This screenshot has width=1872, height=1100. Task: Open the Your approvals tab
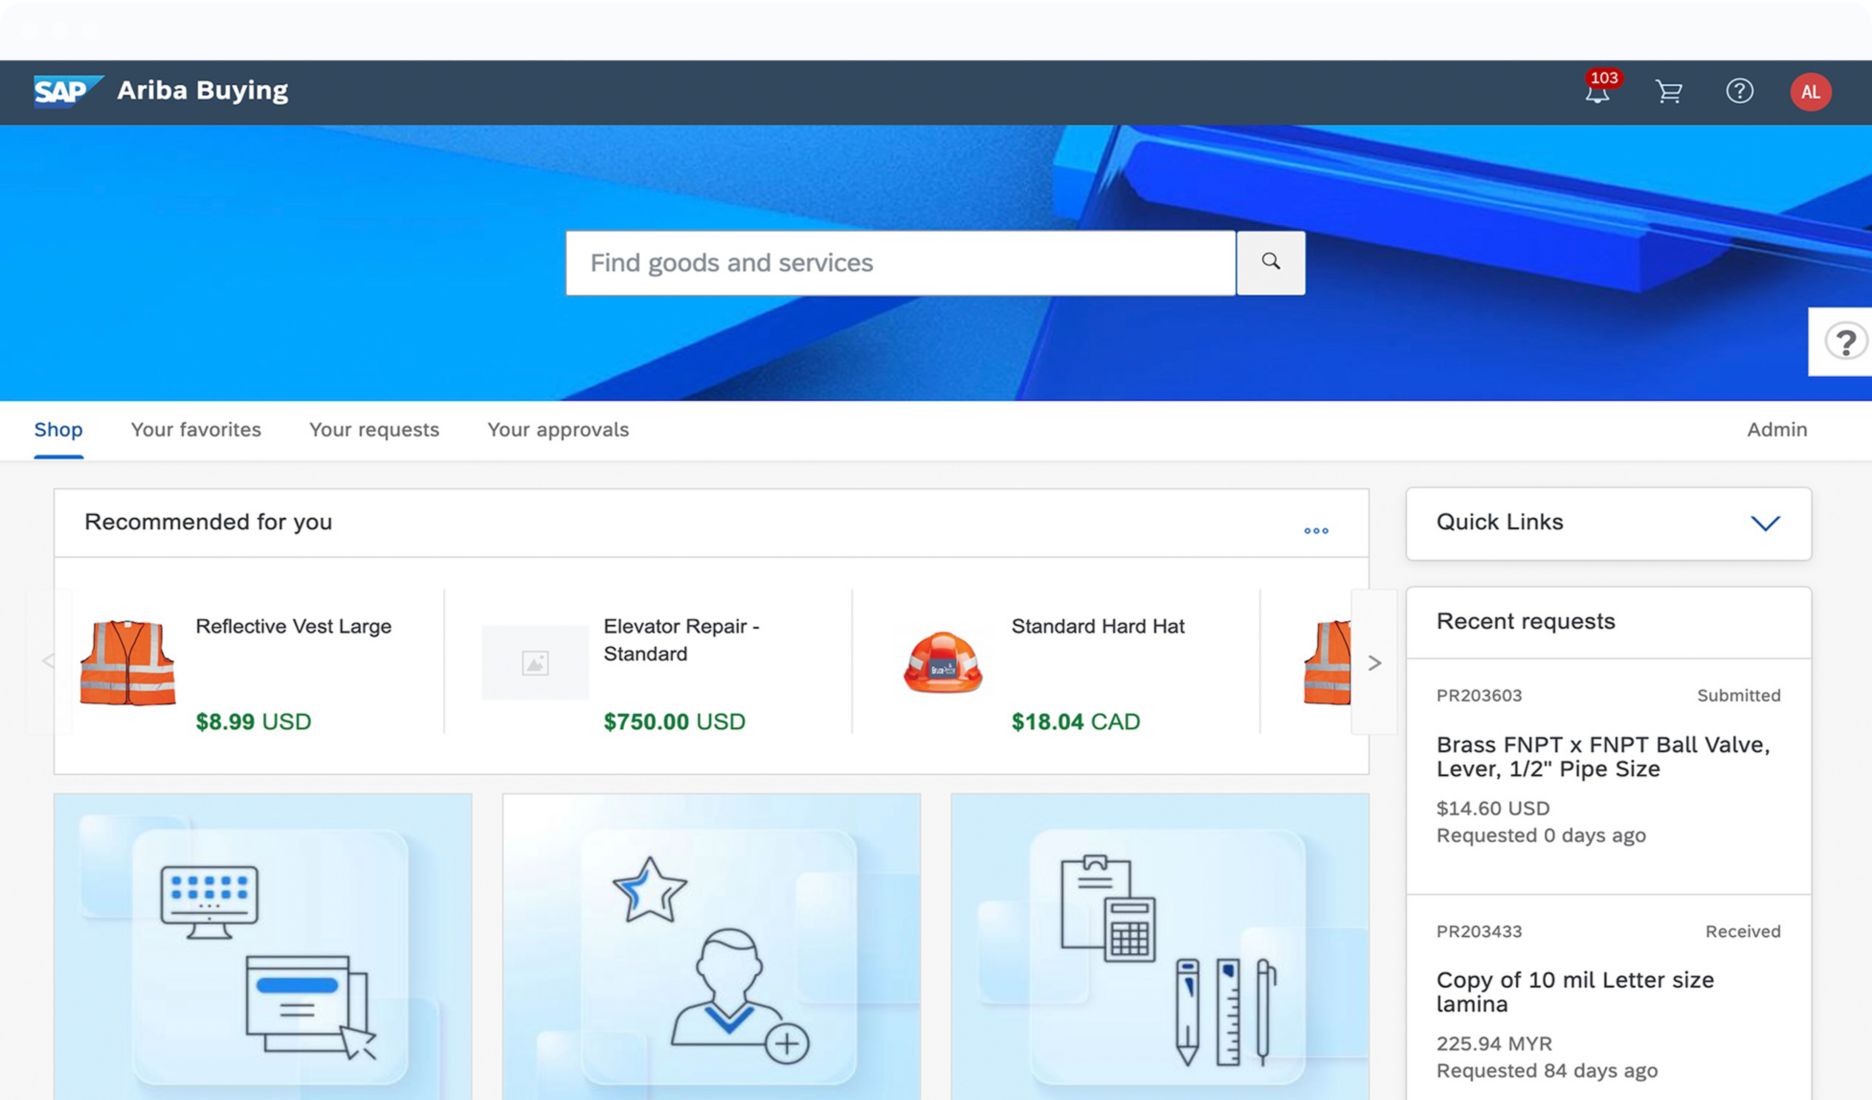[557, 429]
